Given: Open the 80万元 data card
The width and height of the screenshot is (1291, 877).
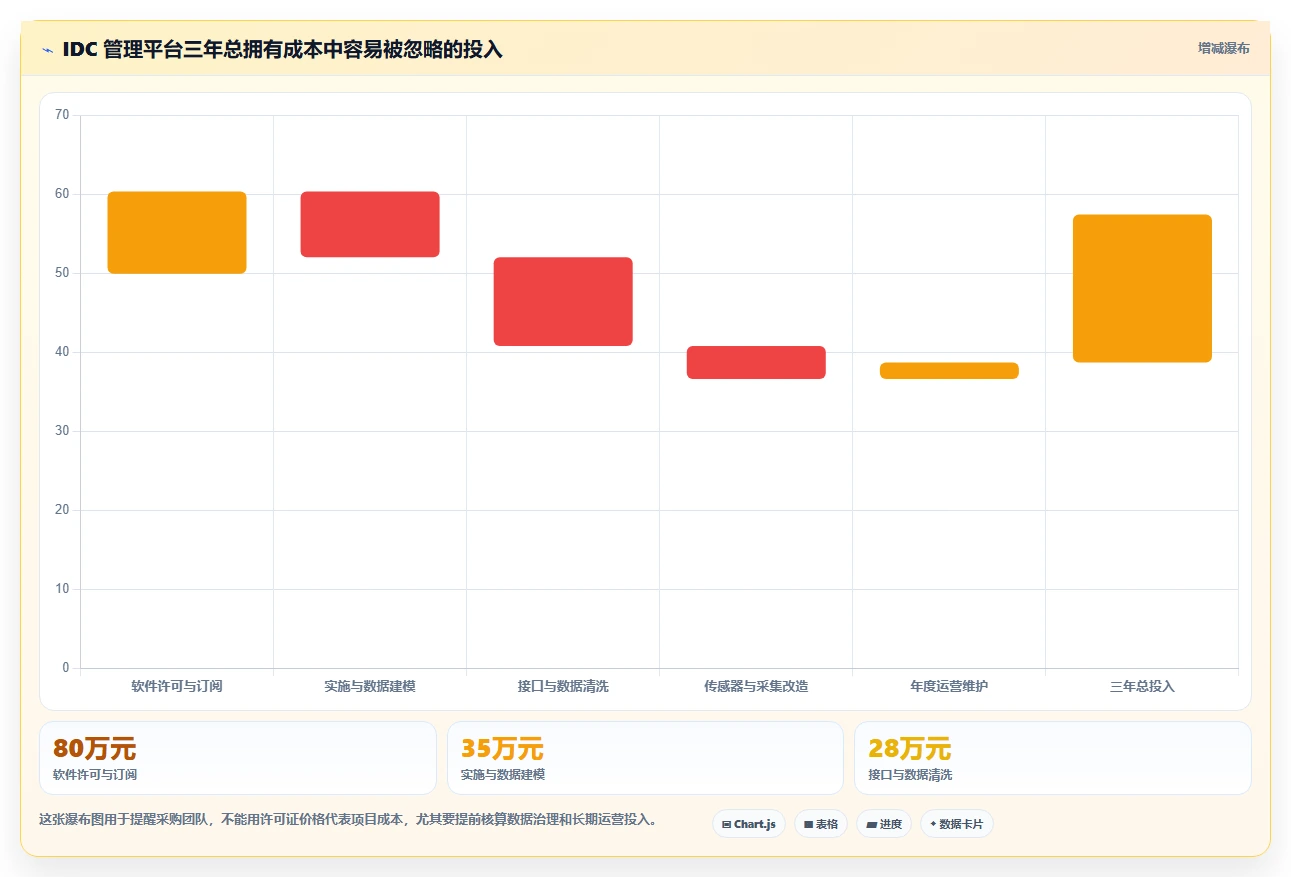Looking at the screenshot, I should click(x=238, y=758).
